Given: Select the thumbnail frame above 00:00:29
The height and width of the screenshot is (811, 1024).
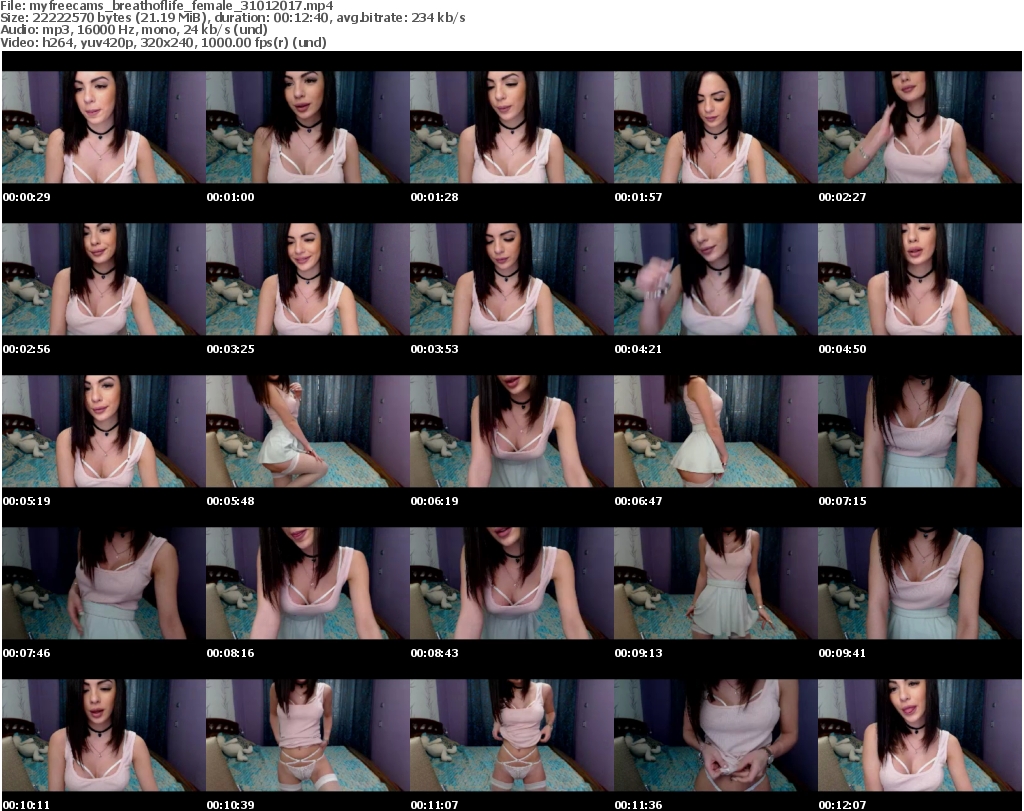Looking at the screenshot, I should pos(103,127).
